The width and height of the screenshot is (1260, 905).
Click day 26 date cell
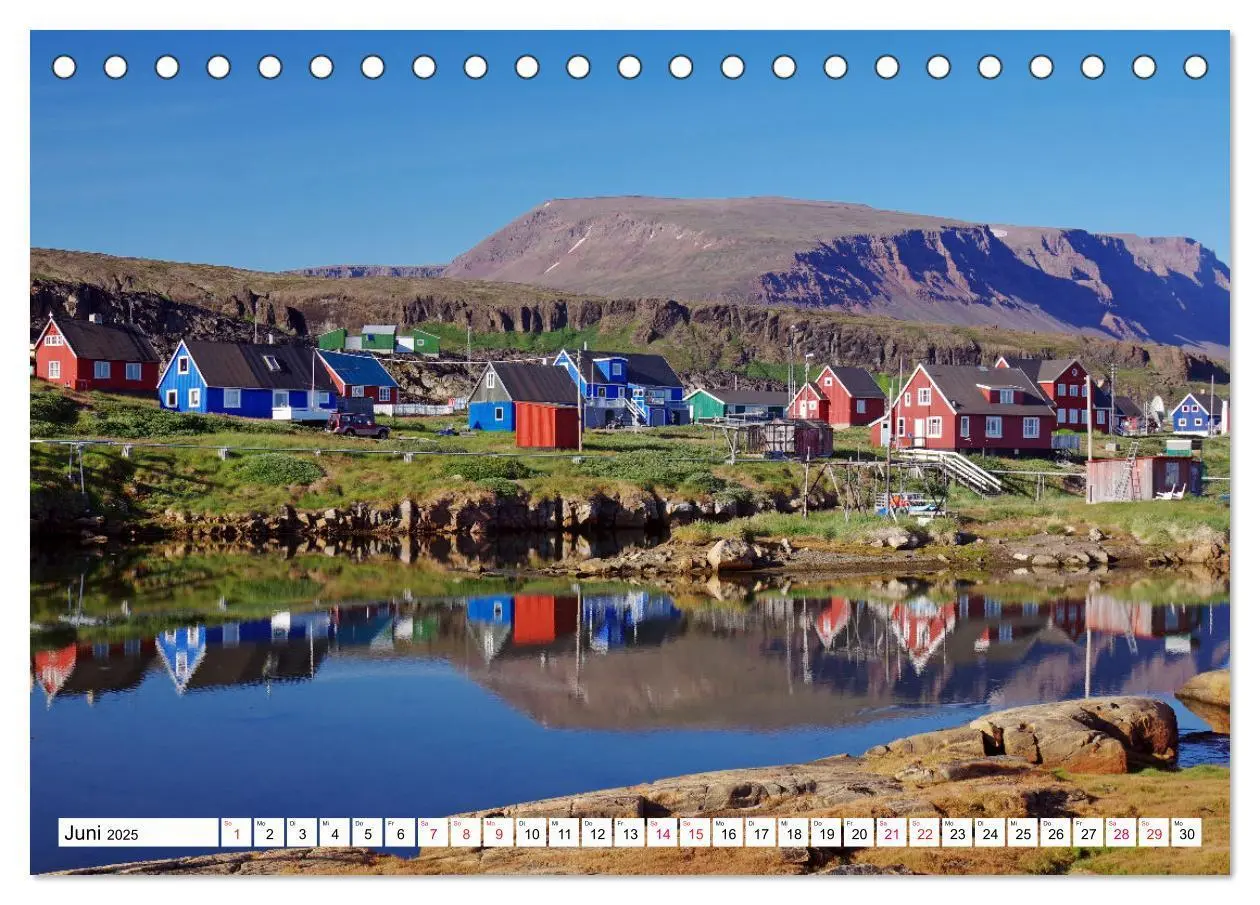click(1055, 833)
